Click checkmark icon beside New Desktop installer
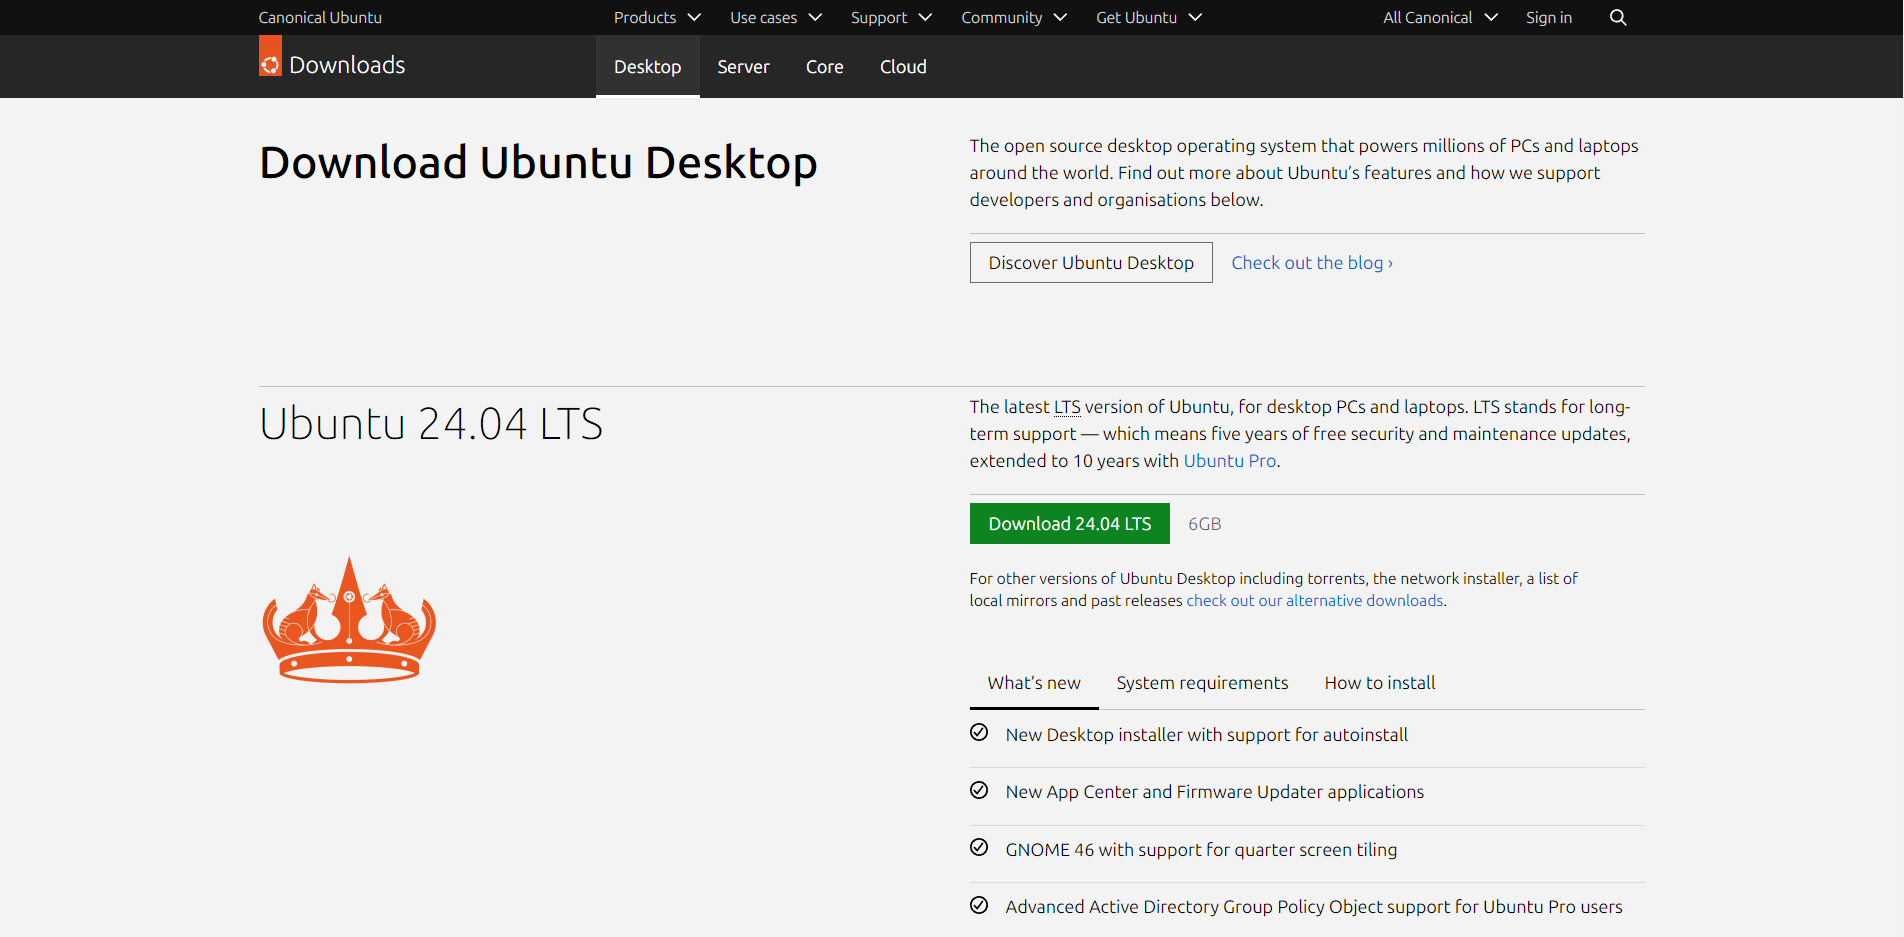The image size is (1904, 937). coord(979,733)
